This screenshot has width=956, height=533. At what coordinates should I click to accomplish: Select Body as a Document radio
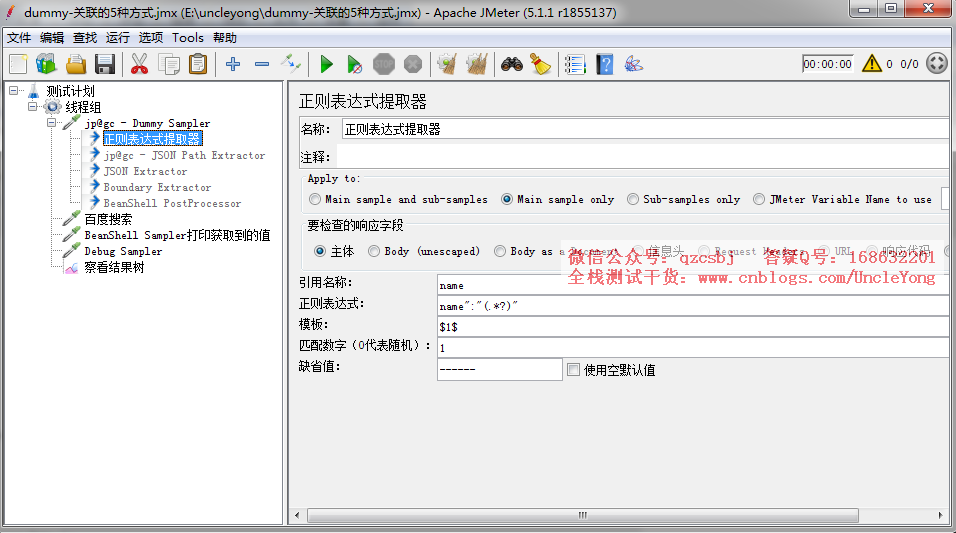tap(500, 251)
